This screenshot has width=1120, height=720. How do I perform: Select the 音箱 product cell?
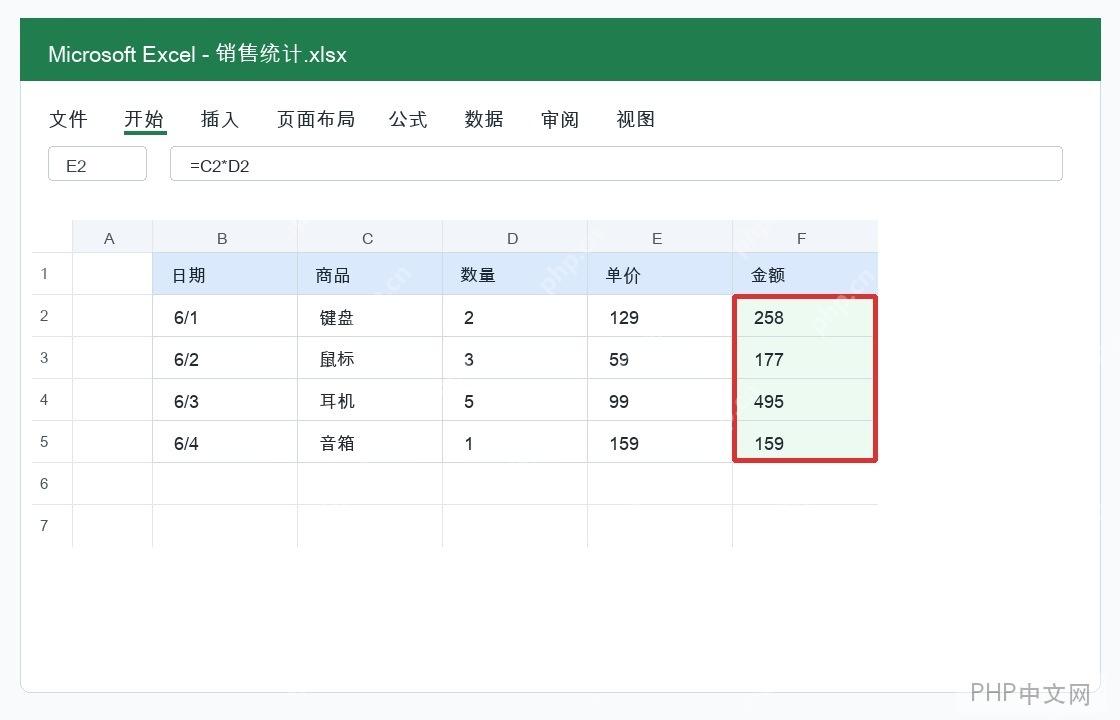tap(370, 442)
